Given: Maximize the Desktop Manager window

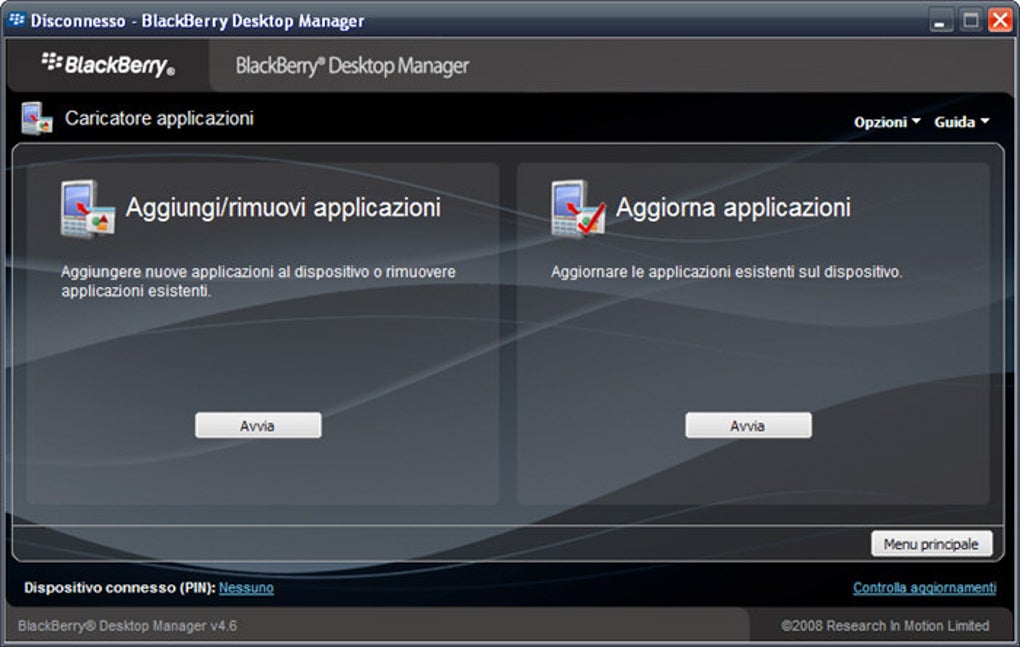Looking at the screenshot, I should tap(970, 20).
